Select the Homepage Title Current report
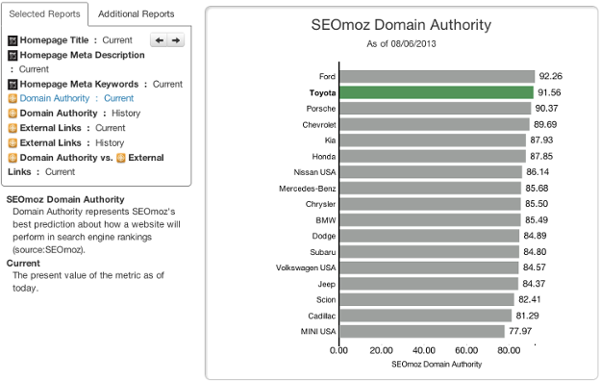Image resolution: width=600 pixels, height=381 pixels. coord(76,40)
